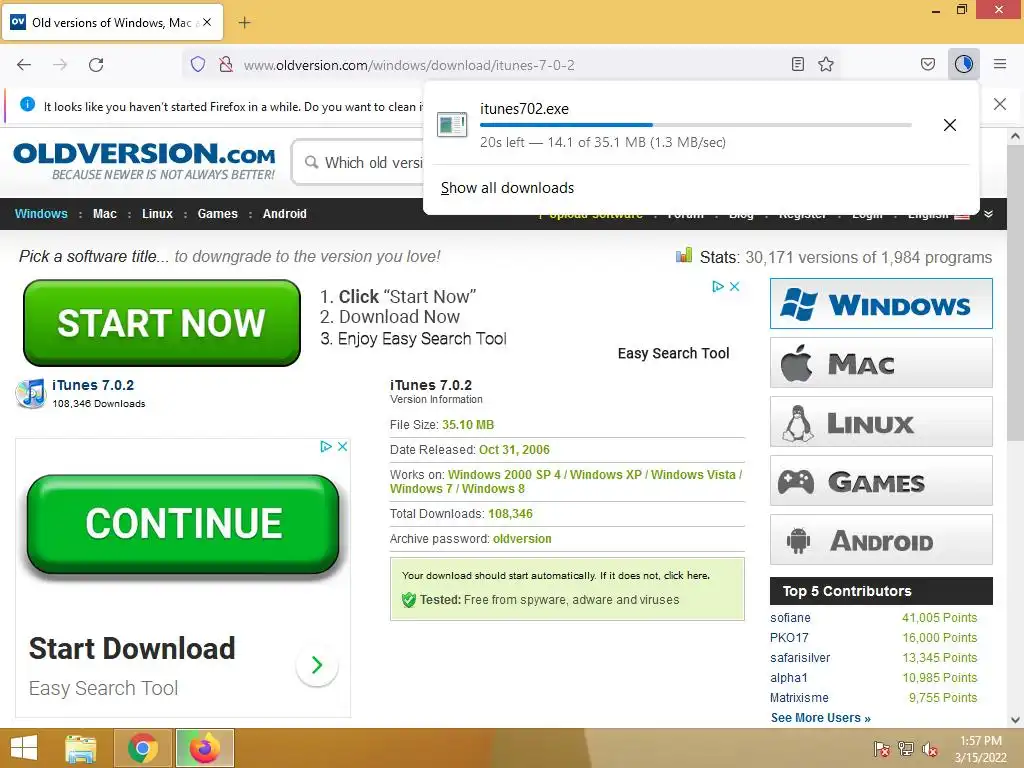
Task: Select Android in the site nav bar
Action: pyautogui.click(x=285, y=214)
